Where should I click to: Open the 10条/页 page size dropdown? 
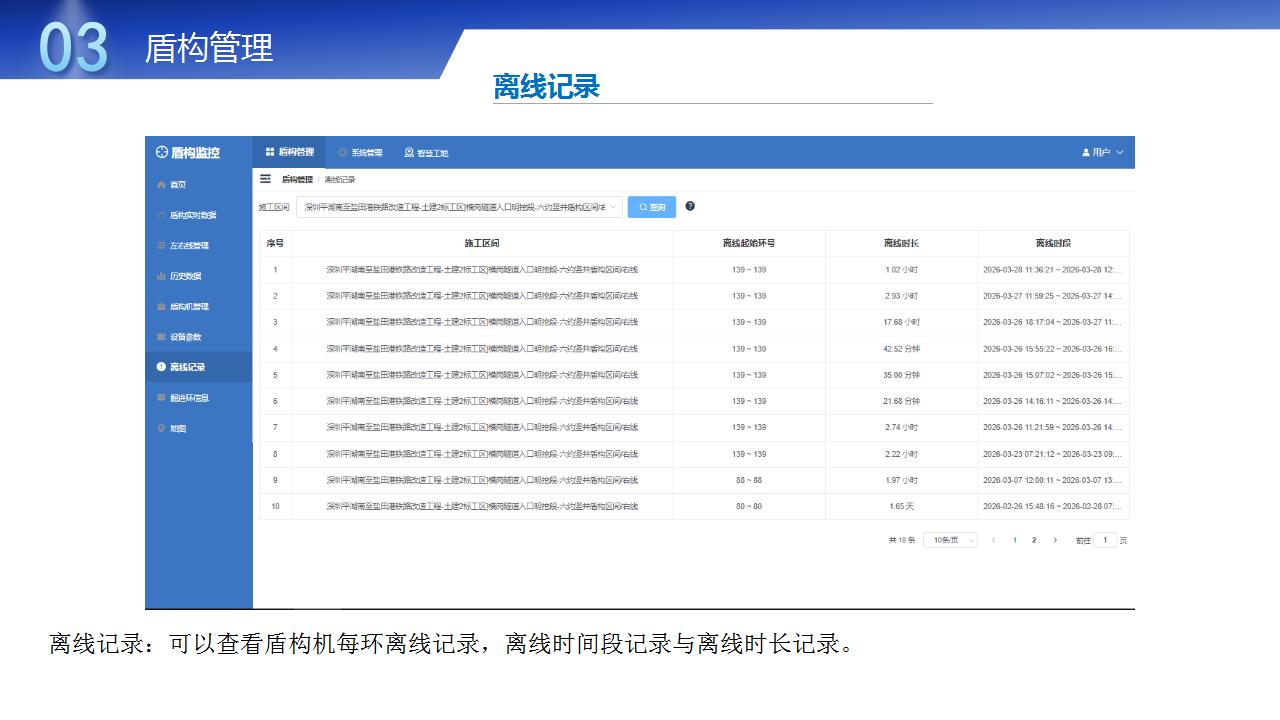pyautogui.click(x=949, y=540)
